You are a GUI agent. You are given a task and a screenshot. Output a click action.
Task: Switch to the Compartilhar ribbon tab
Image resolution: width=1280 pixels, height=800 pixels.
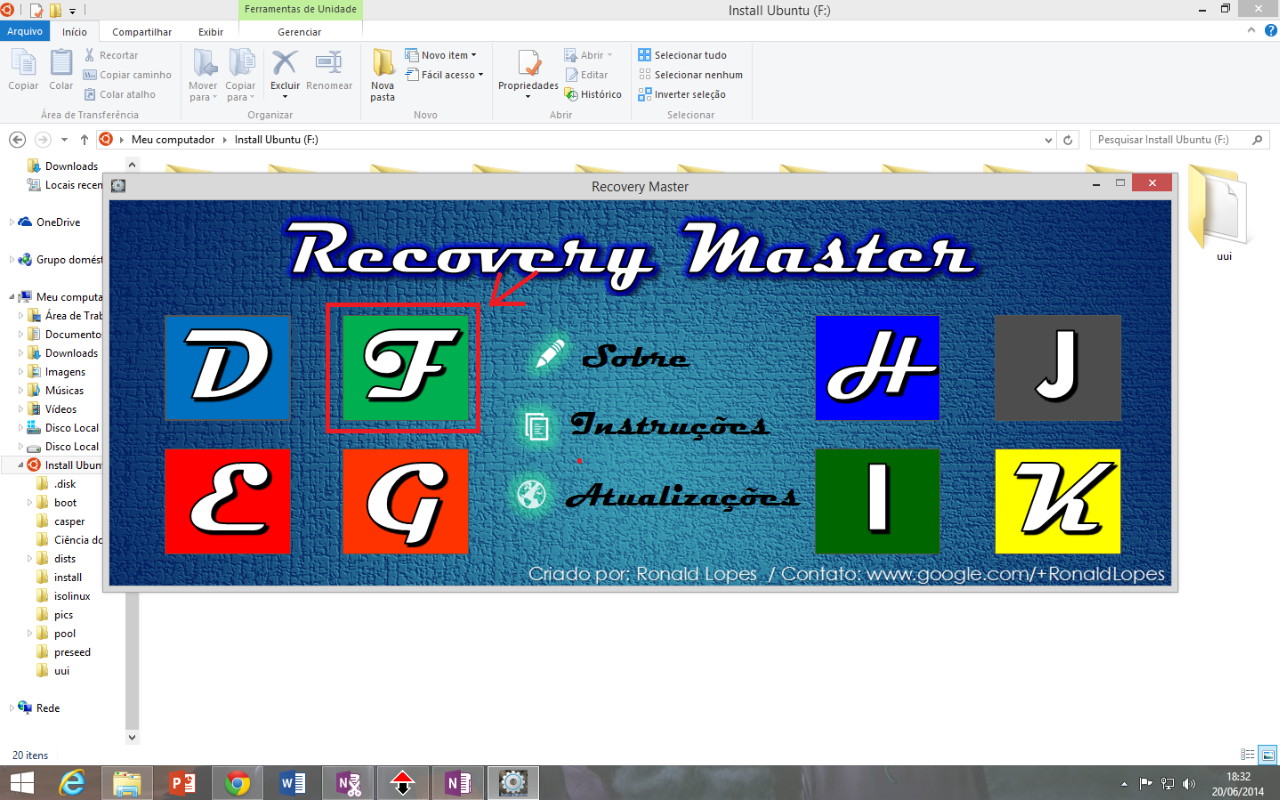[x=142, y=32]
